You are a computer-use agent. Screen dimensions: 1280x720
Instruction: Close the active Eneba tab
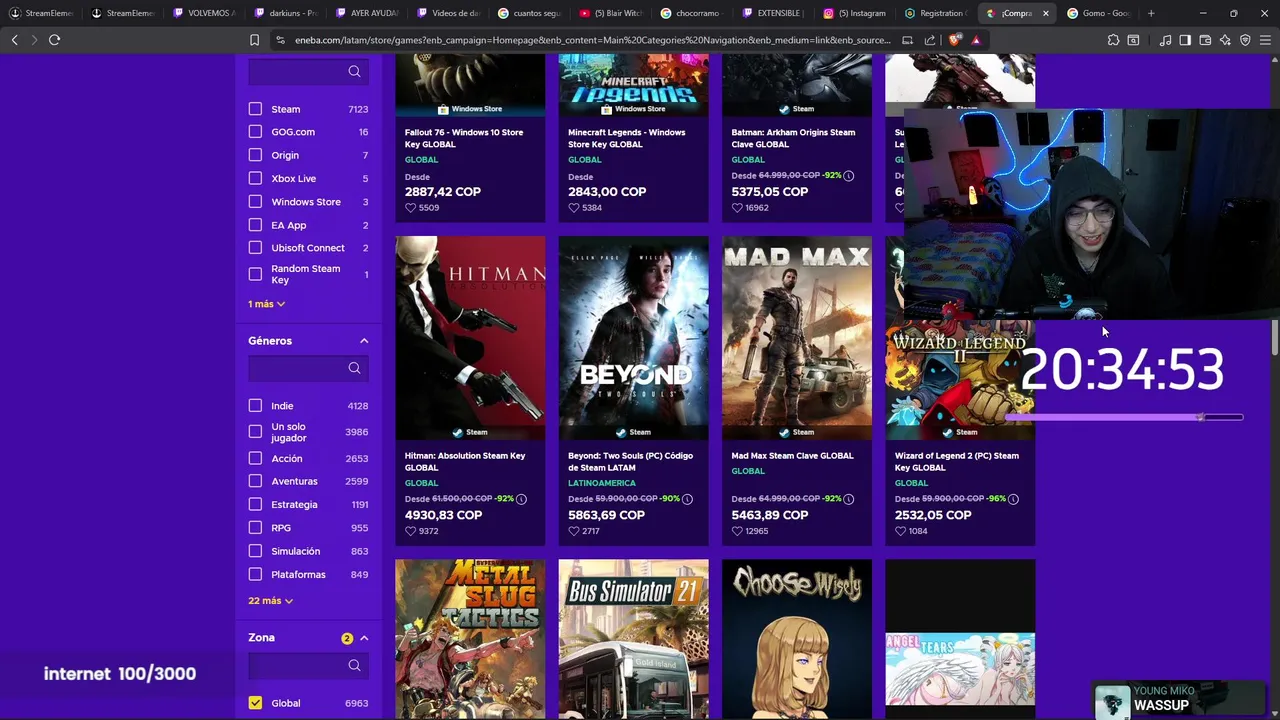1045,13
